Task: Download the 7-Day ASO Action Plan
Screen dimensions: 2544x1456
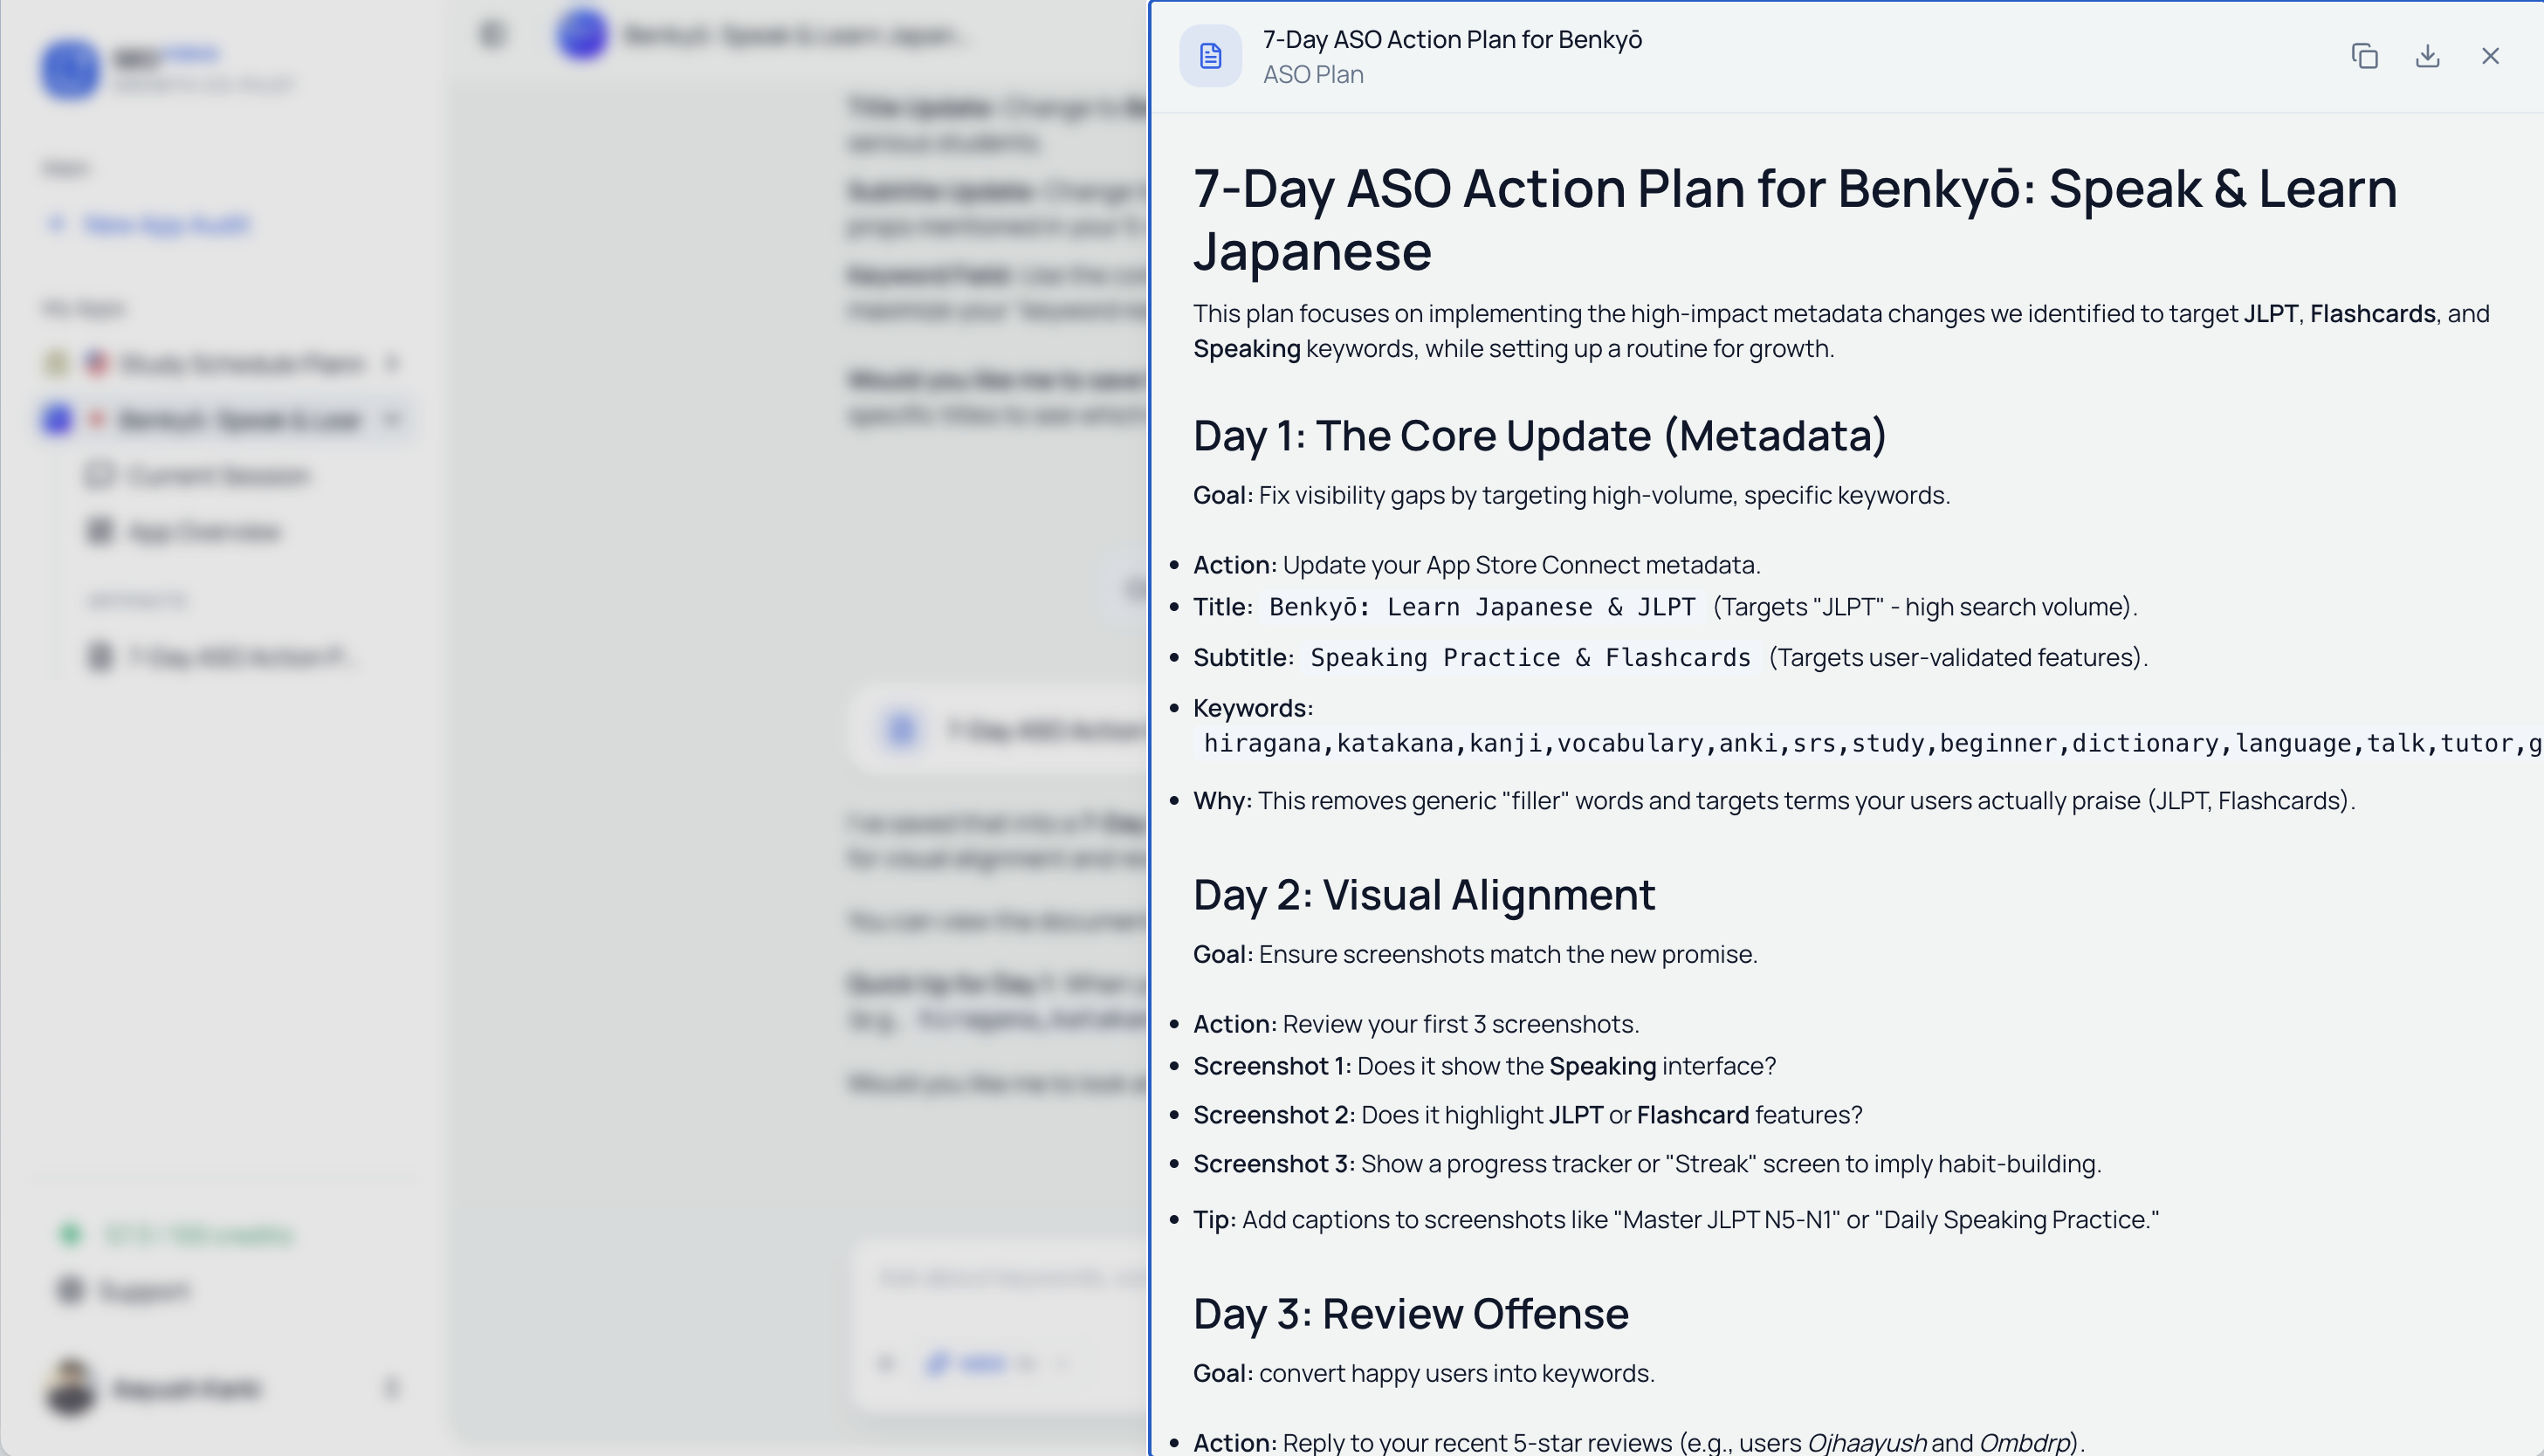Action: coord(2427,56)
